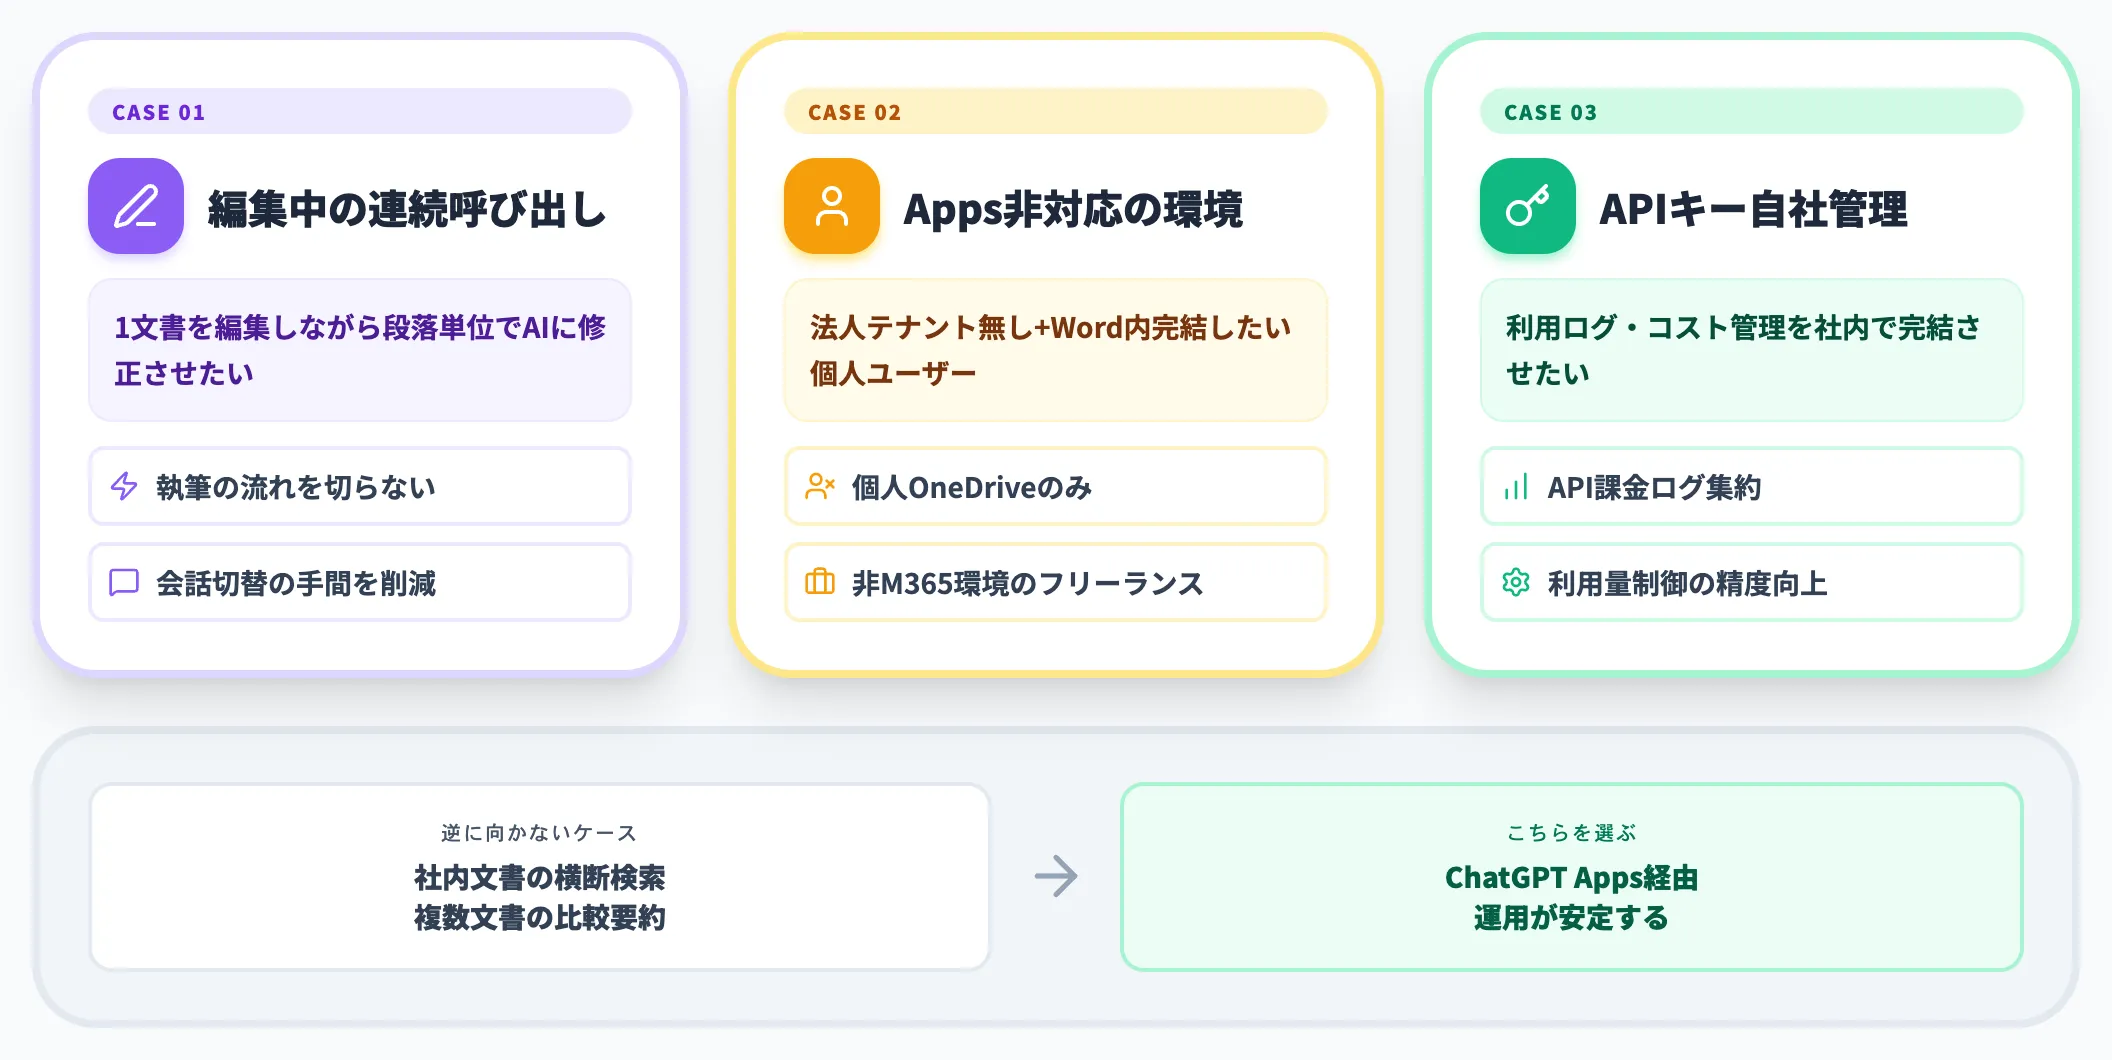Click the lightning bolt icon beside 執筆の流れを切らない

(124, 486)
